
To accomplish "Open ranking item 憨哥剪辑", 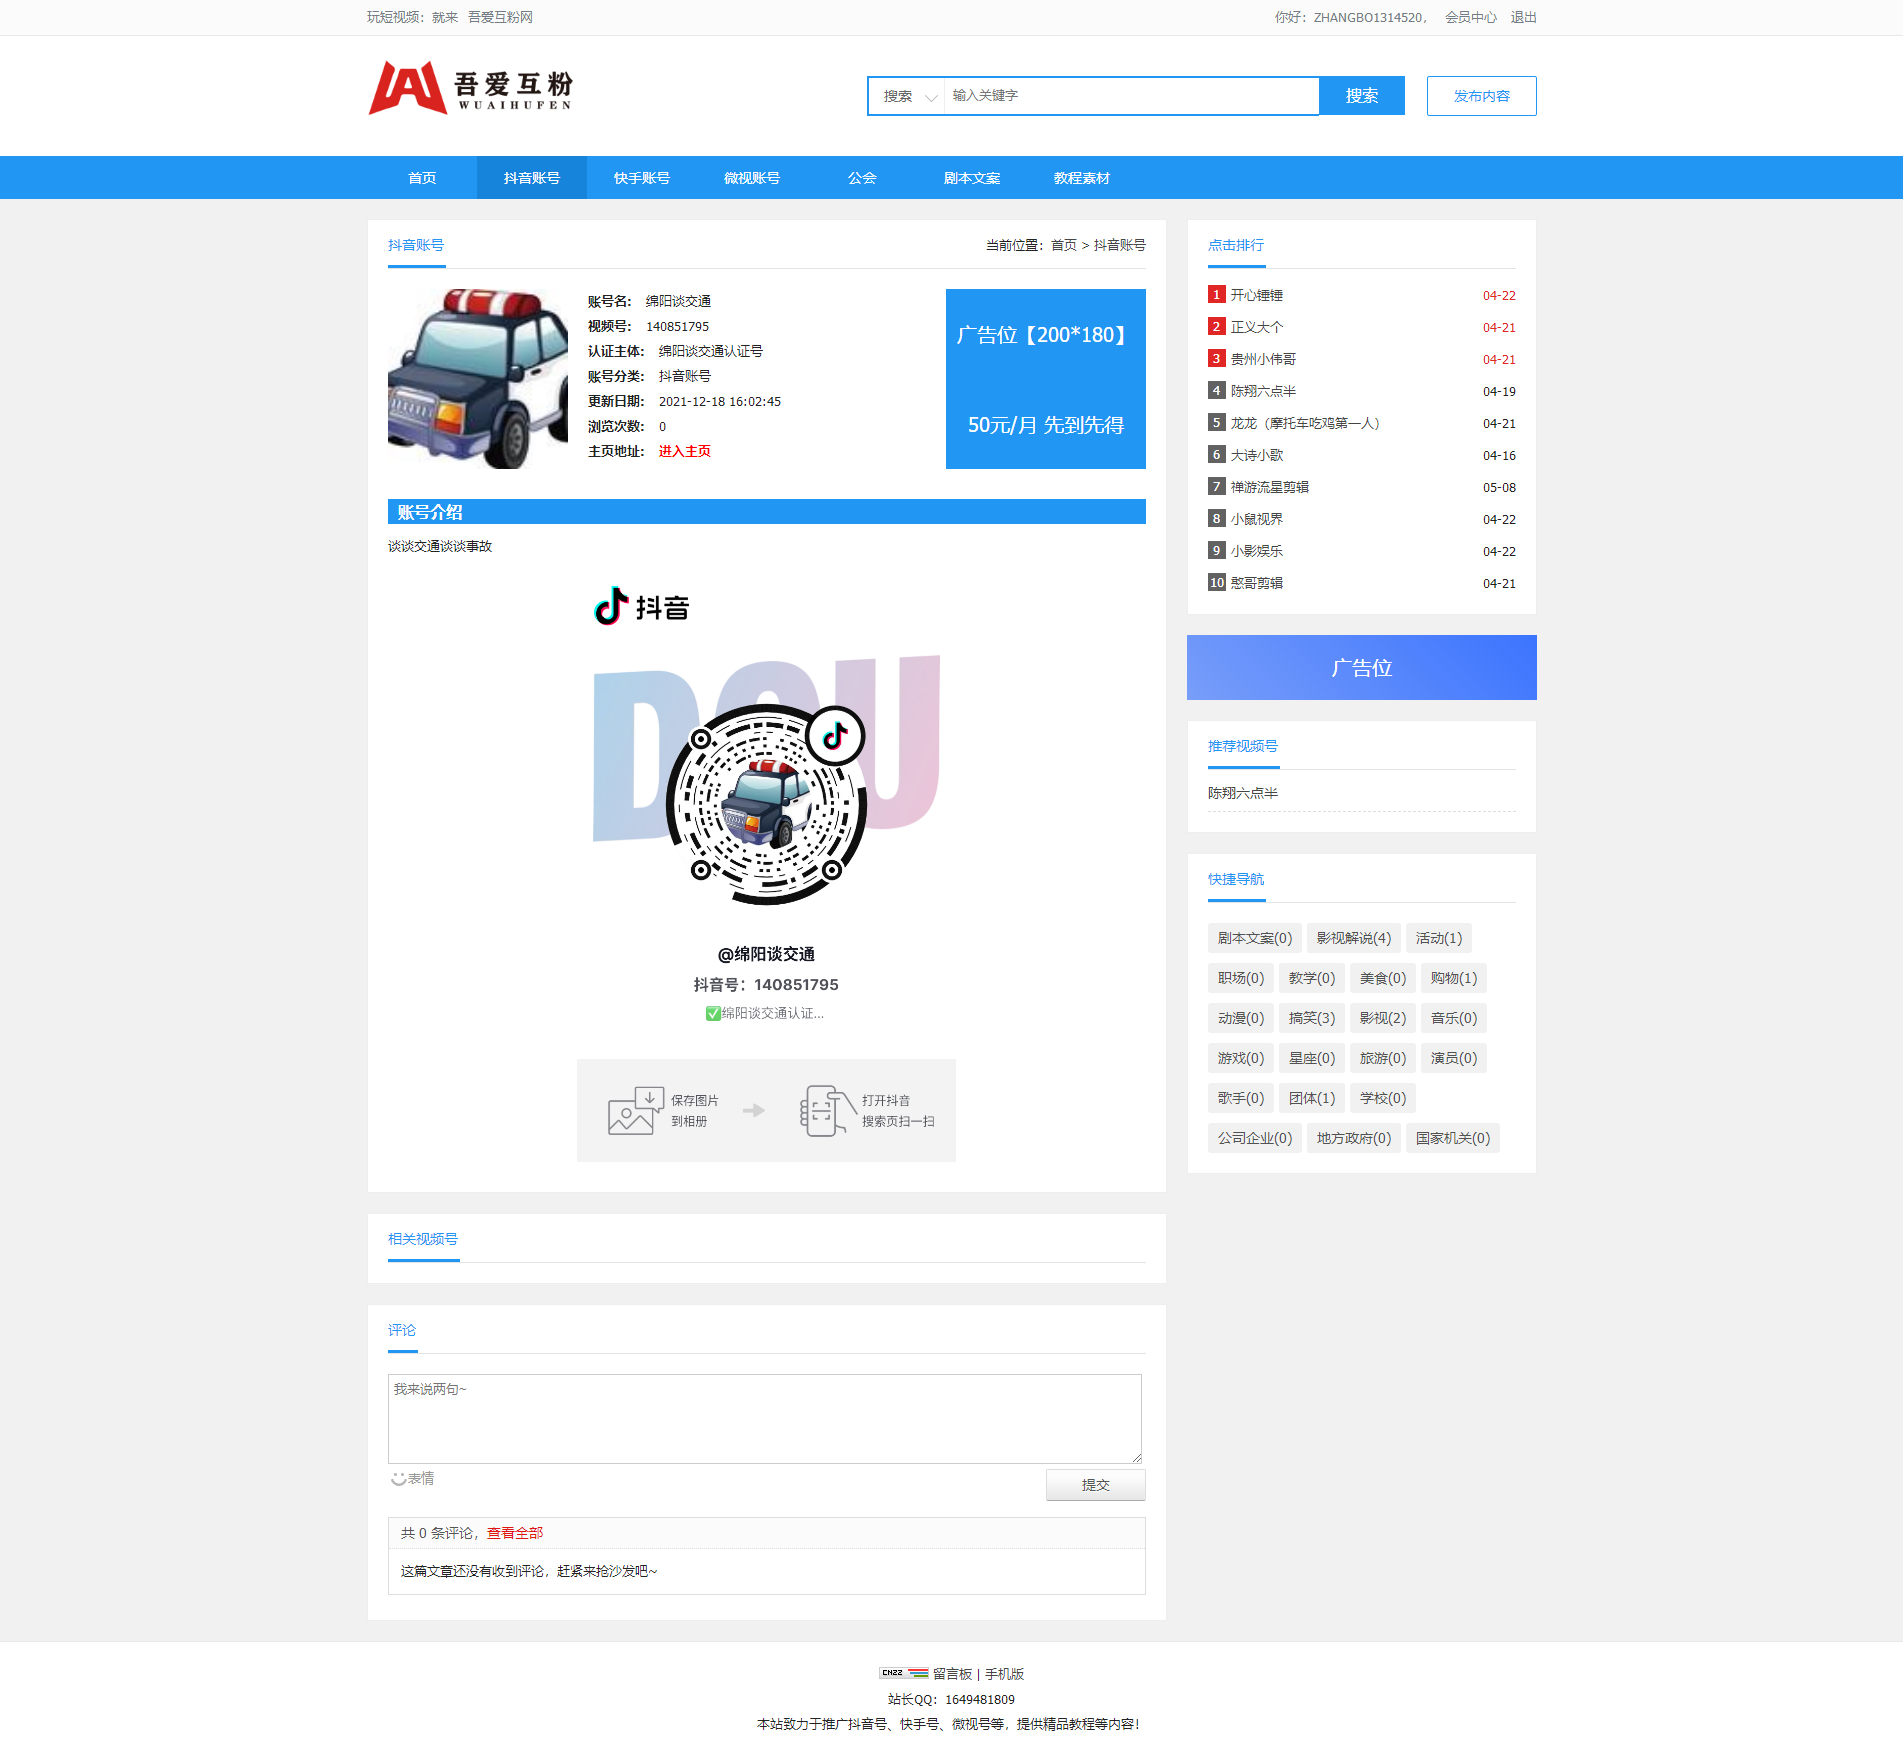I will tap(1256, 583).
